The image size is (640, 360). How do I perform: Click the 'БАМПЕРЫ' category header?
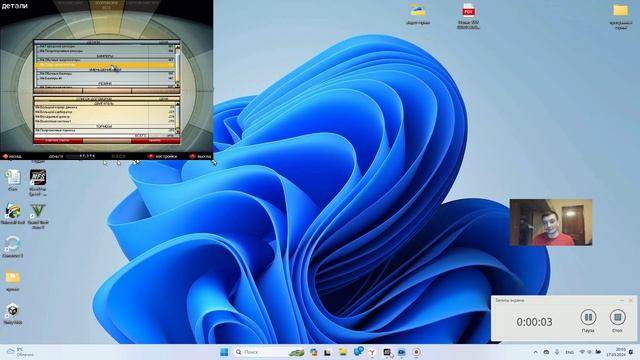coord(105,56)
